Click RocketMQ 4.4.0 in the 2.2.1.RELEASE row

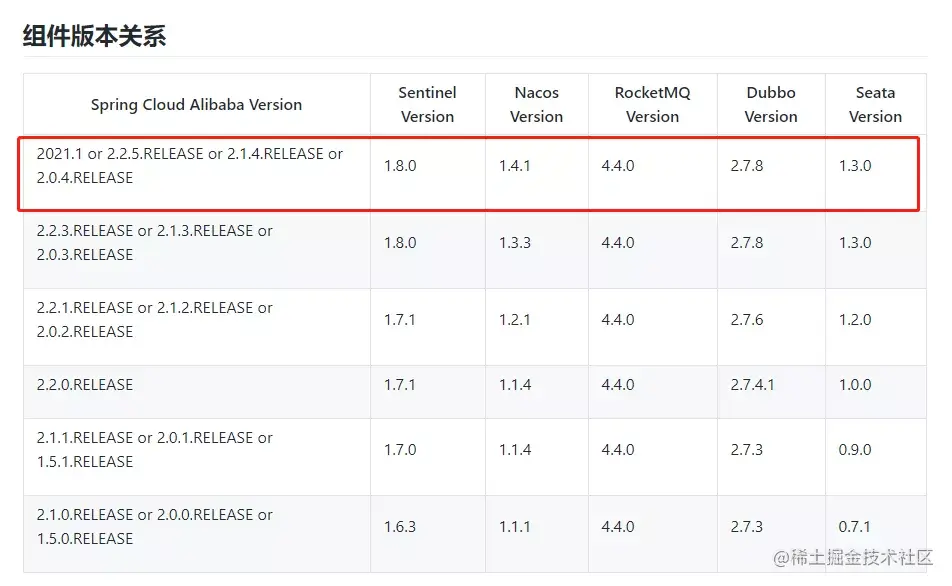point(618,320)
